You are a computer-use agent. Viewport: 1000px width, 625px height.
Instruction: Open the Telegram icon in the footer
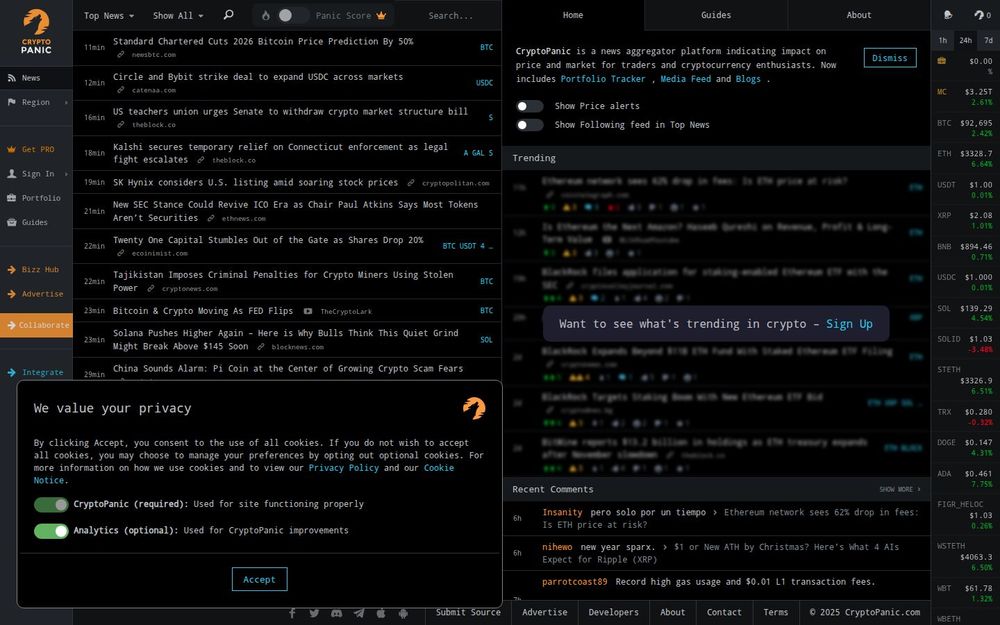(x=359, y=613)
